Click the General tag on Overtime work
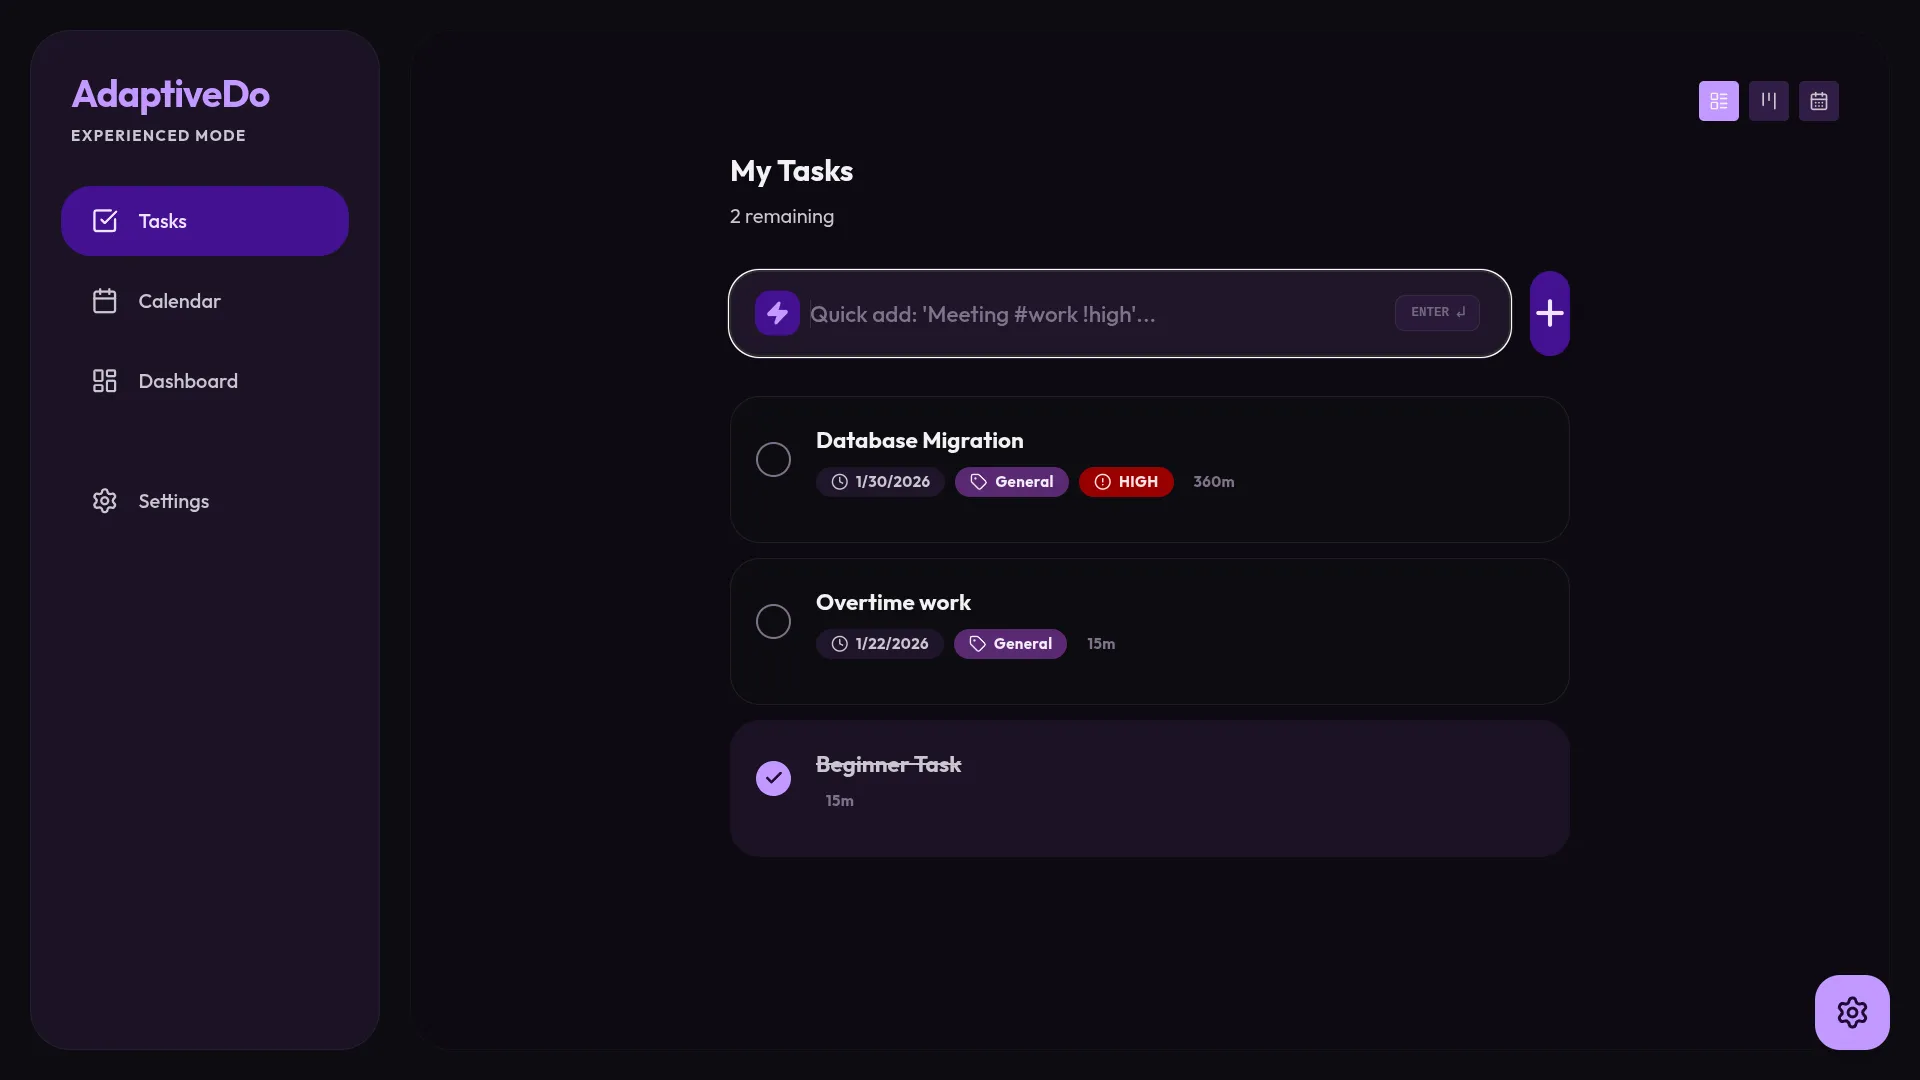The image size is (1920, 1080). [1010, 644]
